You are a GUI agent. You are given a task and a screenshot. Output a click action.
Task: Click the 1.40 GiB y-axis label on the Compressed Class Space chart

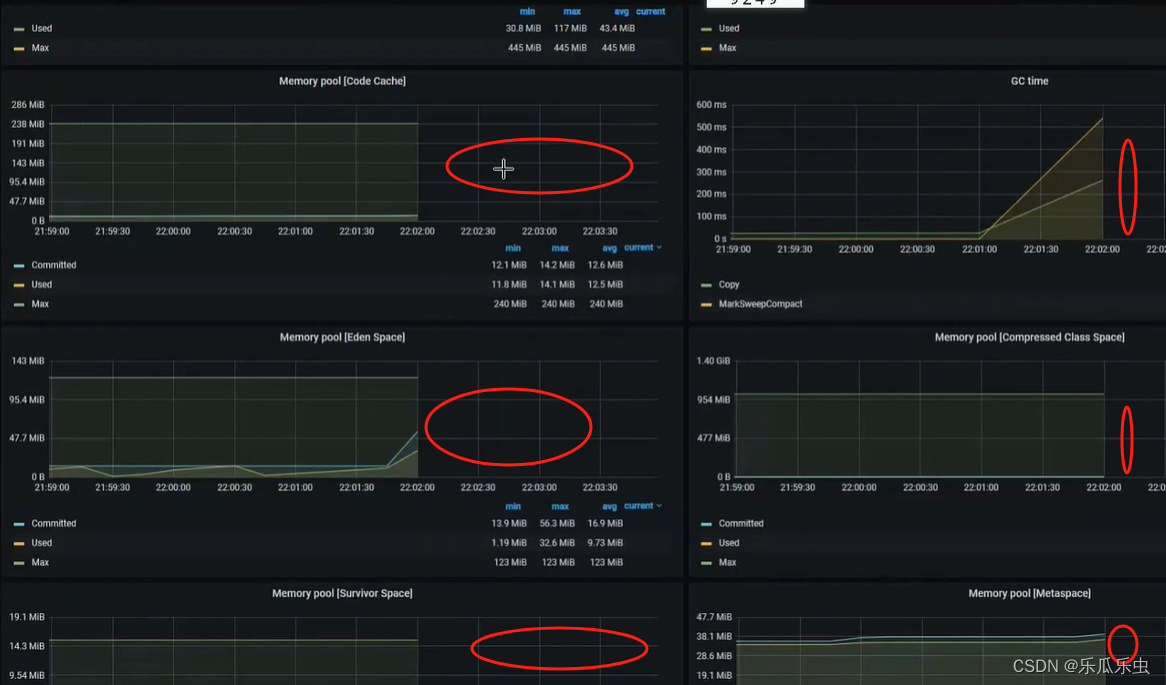coord(713,361)
